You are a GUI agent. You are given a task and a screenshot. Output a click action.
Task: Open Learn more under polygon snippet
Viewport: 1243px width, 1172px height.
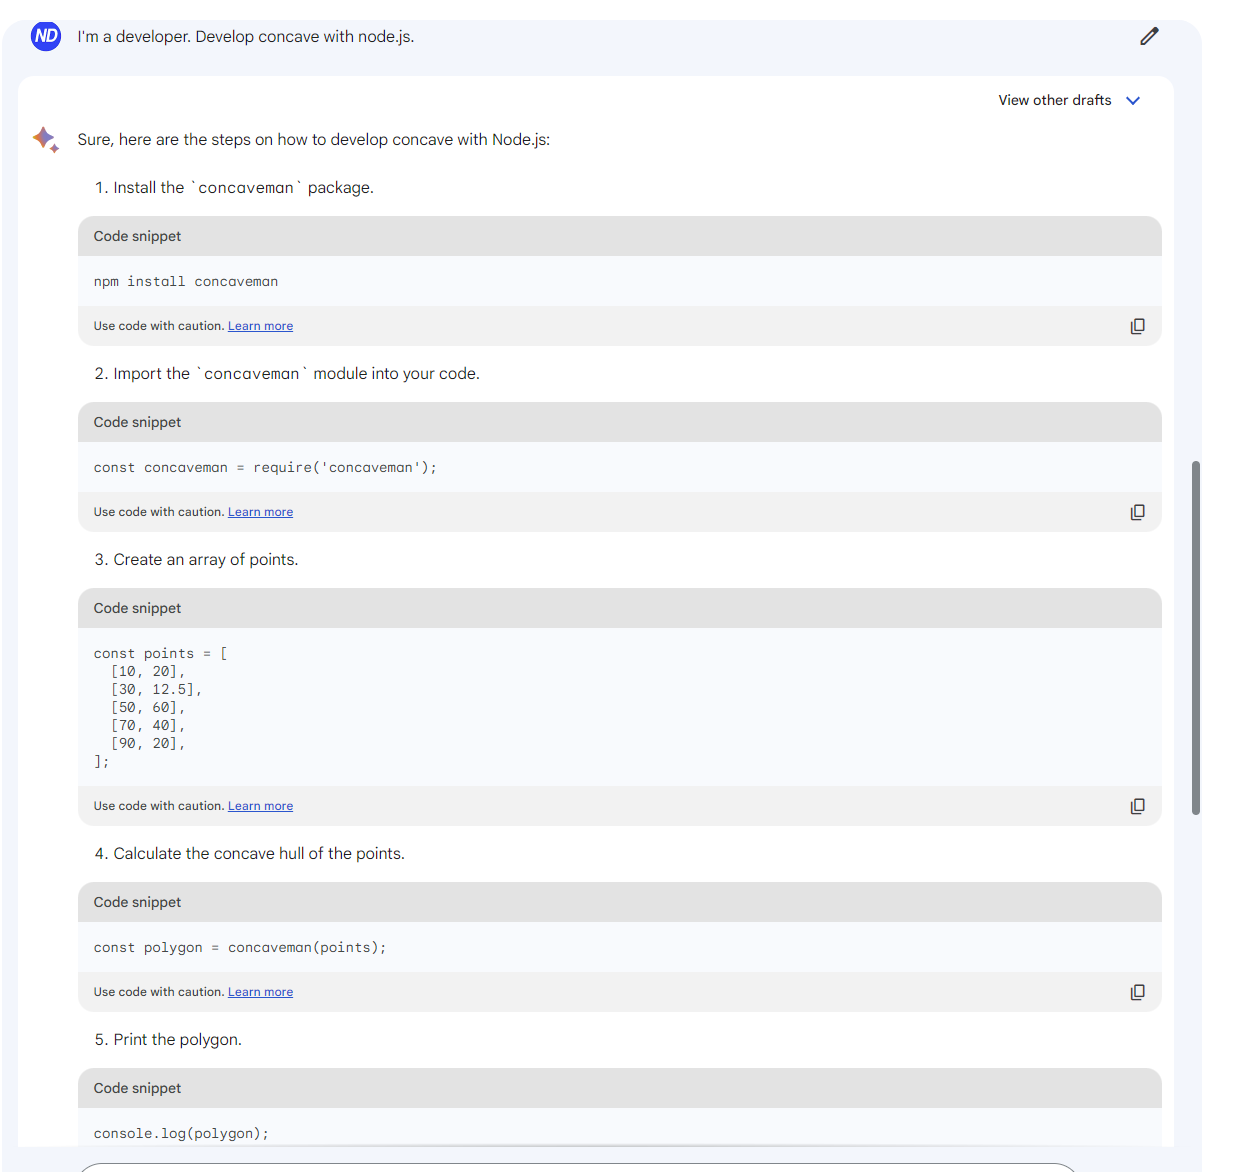pyautogui.click(x=260, y=992)
